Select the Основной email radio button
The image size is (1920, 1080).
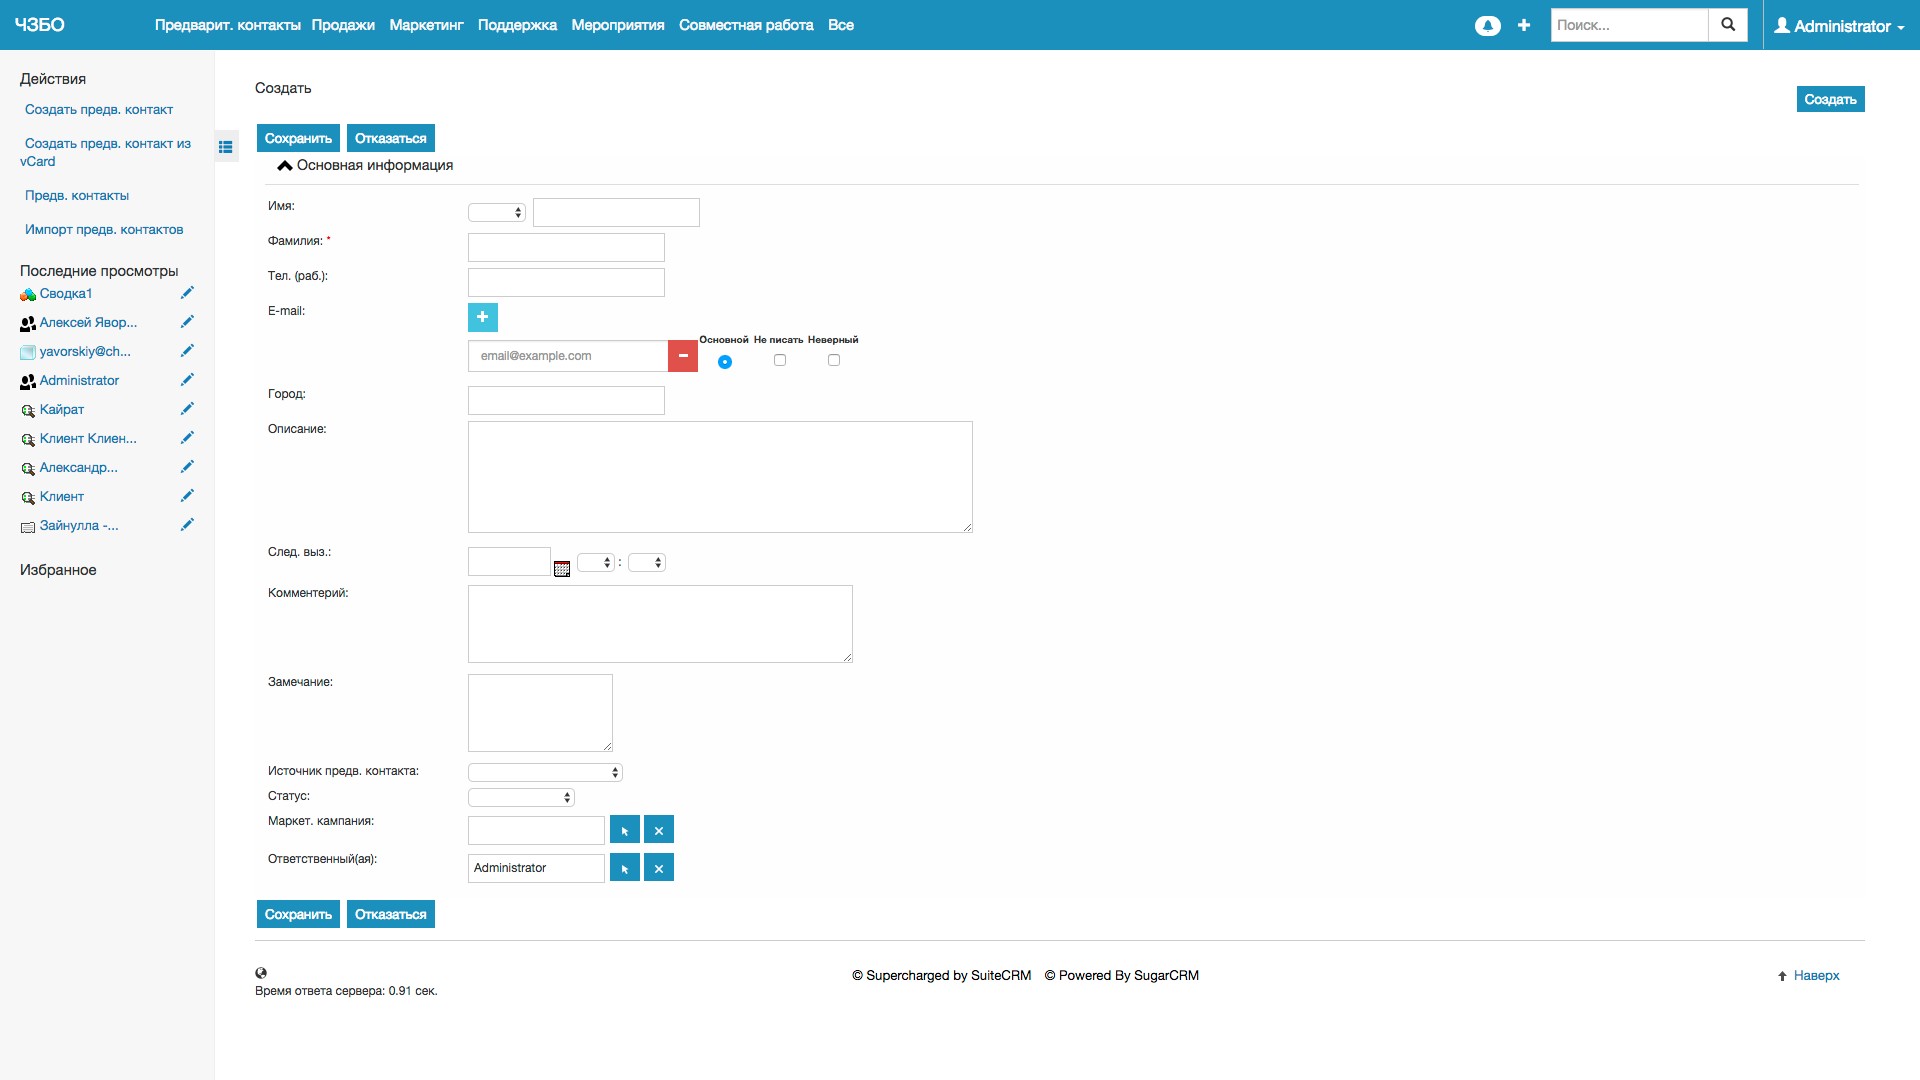click(725, 362)
